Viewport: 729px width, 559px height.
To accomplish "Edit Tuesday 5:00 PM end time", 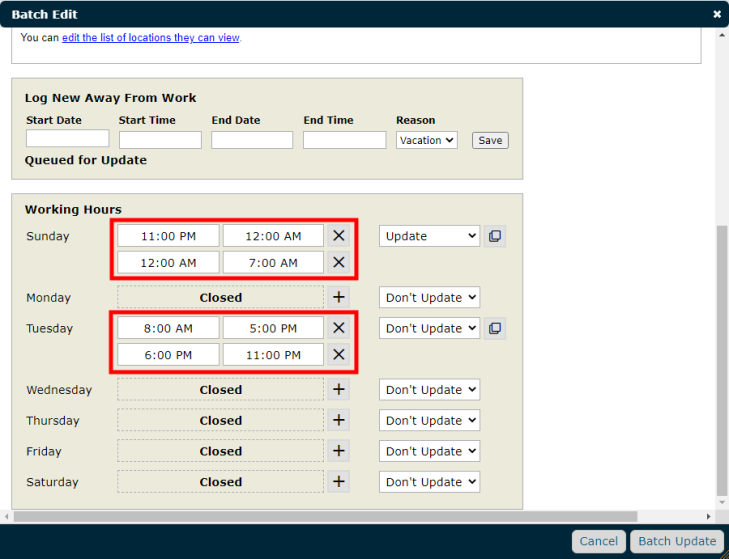I will (273, 328).
